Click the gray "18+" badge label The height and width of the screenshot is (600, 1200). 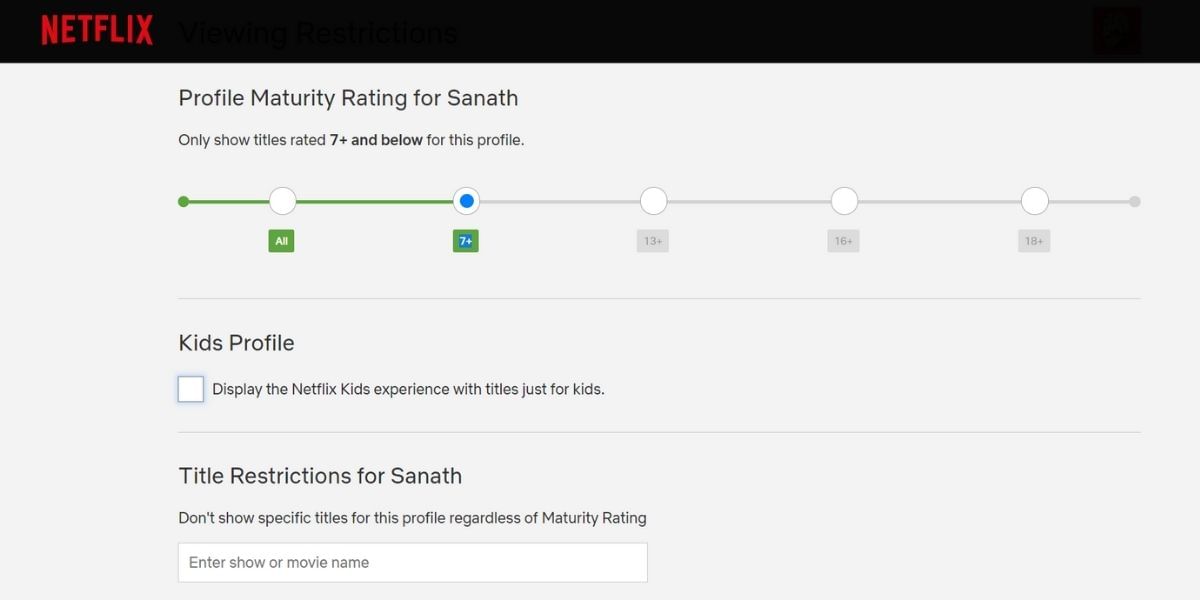pyautogui.click(x=1034, y=241)
